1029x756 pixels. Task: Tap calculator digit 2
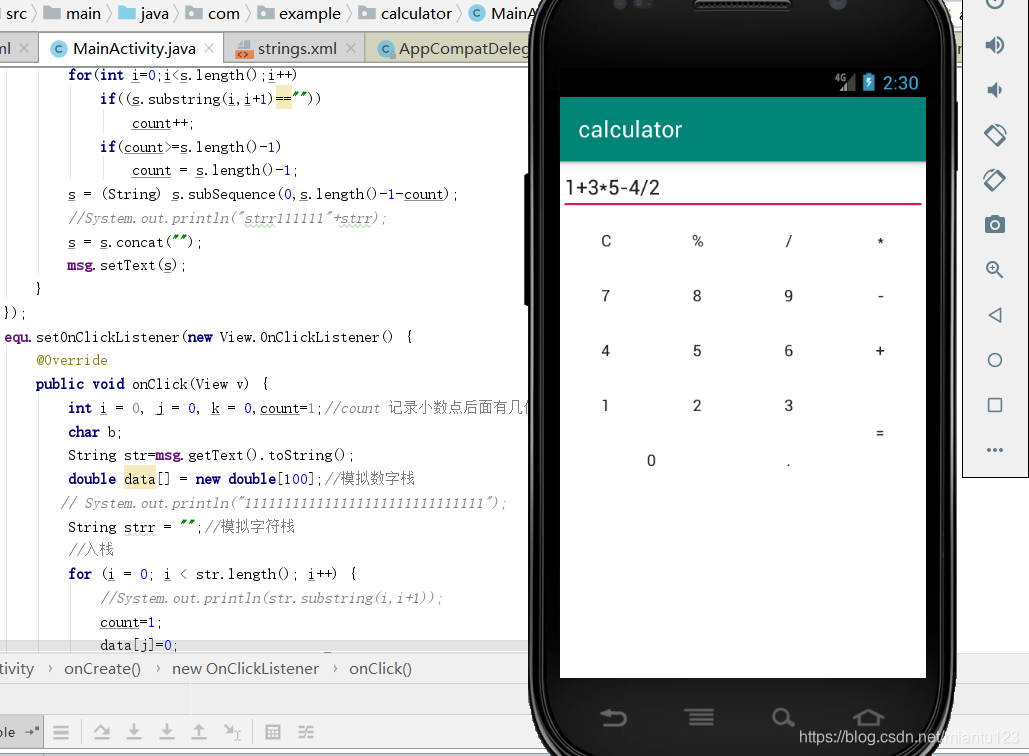pos(697,406)
